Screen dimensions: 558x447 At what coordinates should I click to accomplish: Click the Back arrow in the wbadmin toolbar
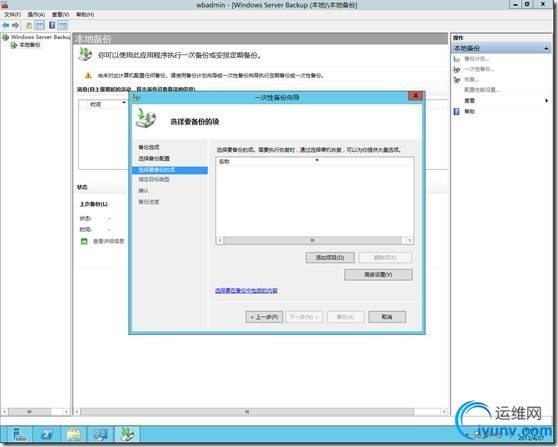pos(6,25)
